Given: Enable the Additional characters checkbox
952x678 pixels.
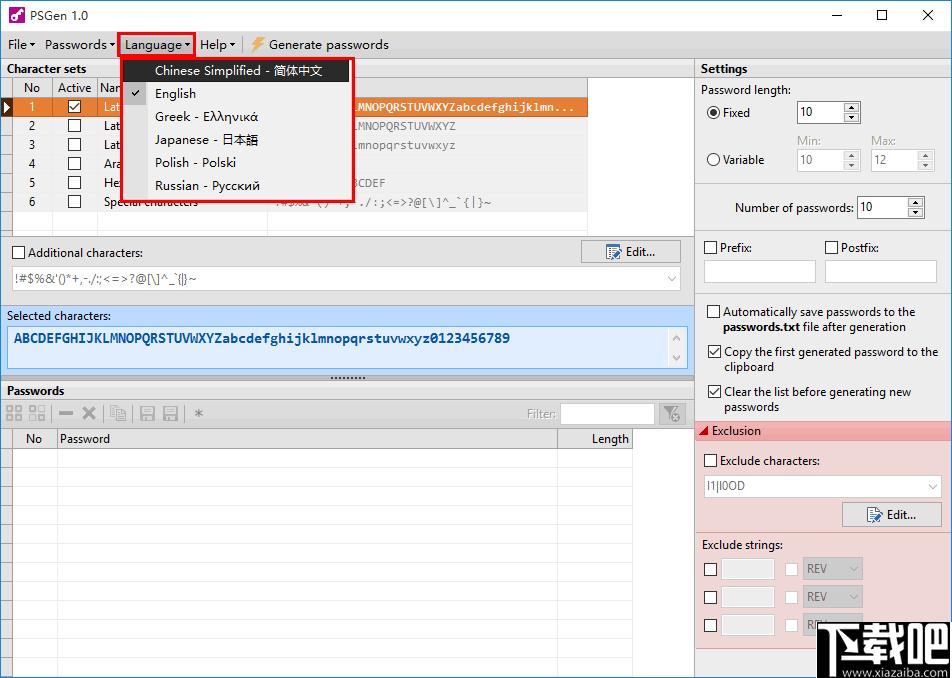Looking at the screenshot, I should [x=19, y=253].
